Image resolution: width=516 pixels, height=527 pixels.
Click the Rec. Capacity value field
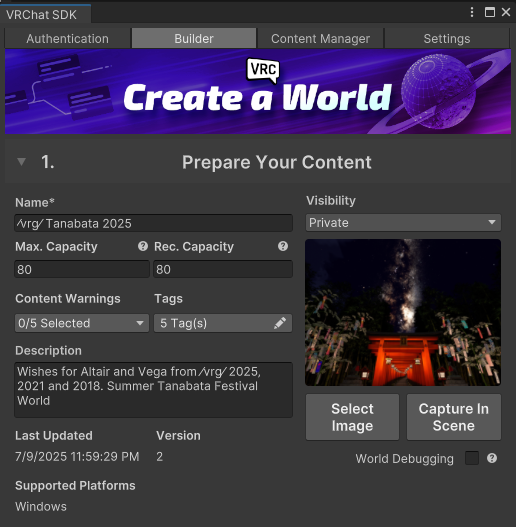click(223, 269)
